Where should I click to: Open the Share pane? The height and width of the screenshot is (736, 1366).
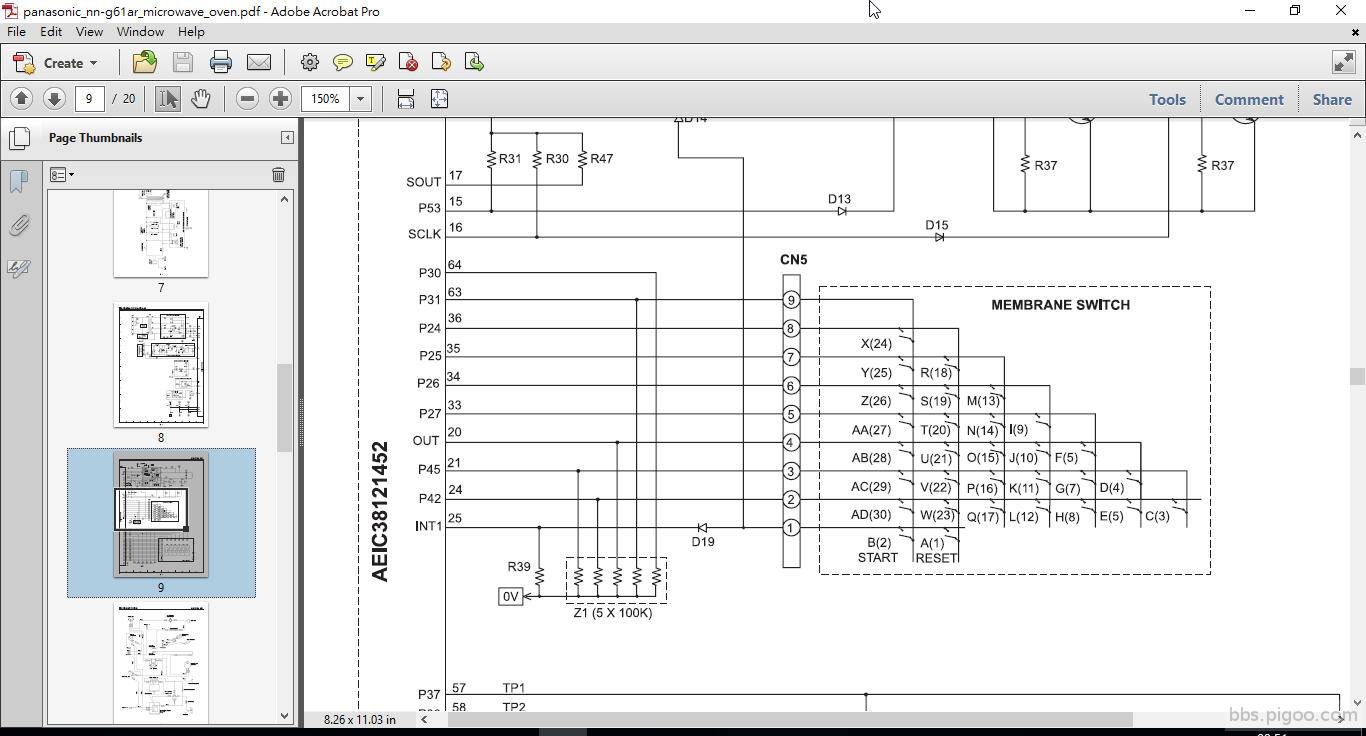click(x=1332, y=99)
